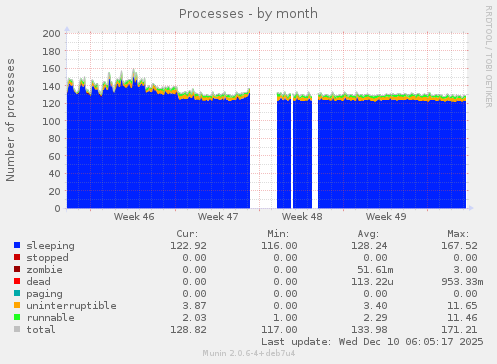Click the y-axis label 160

tap(51, 68)
